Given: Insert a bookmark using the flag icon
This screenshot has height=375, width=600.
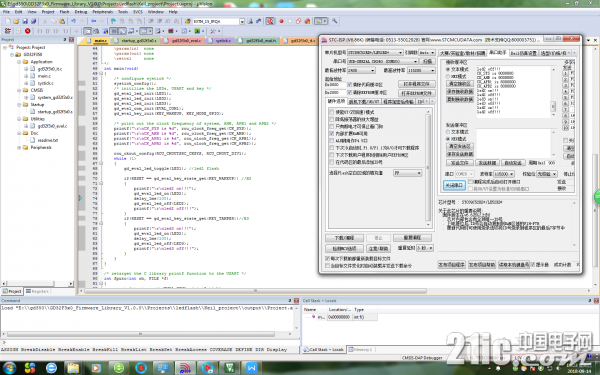Looking at the screenshot, I should (x=113, y=21).
